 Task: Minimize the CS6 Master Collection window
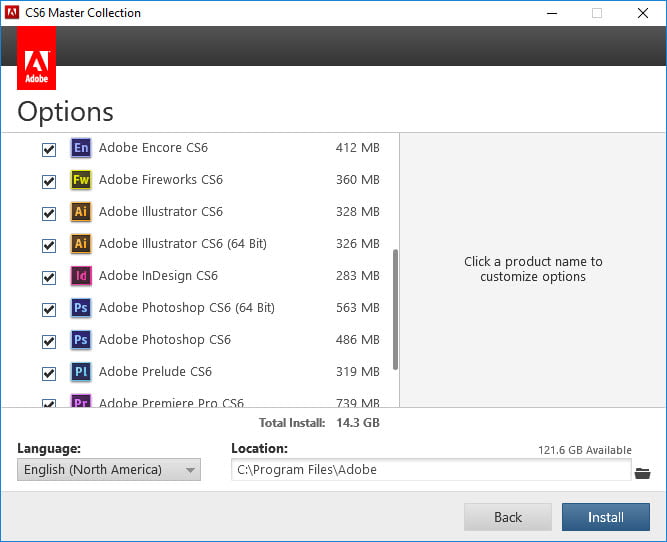click(x=552, y=13)
